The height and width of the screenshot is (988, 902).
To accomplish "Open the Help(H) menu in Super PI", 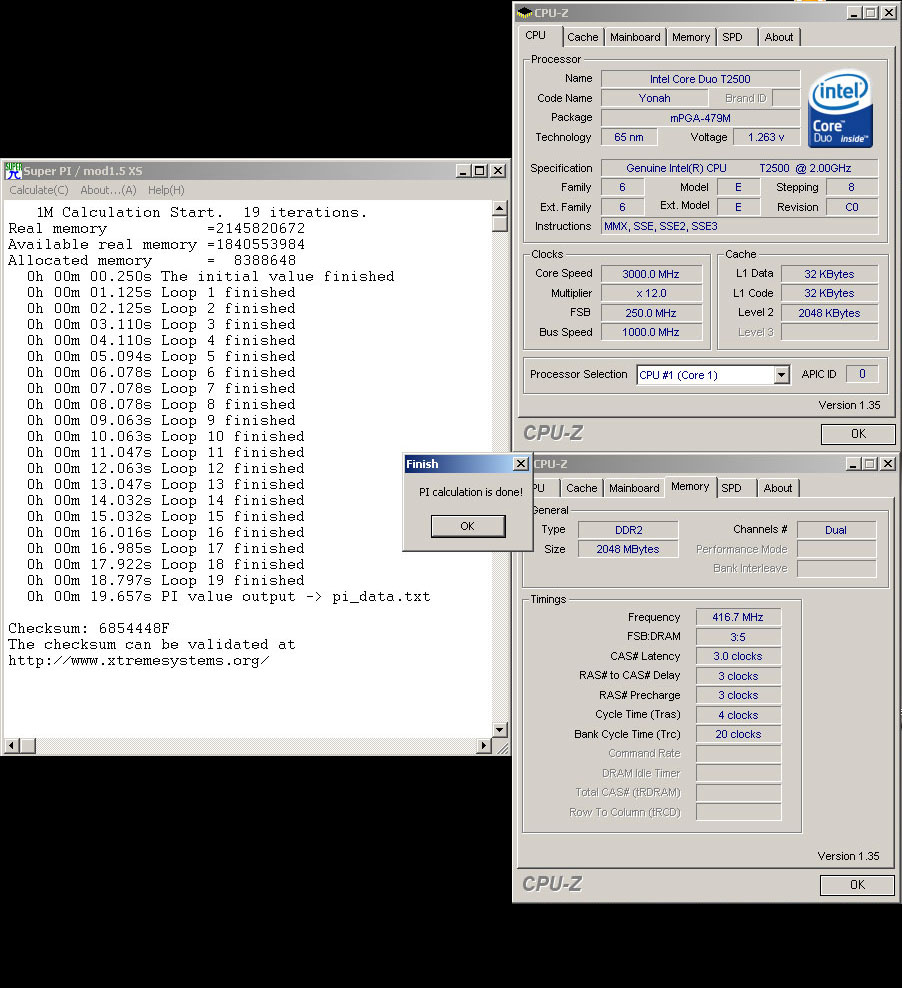I will (x=166, y=190).
